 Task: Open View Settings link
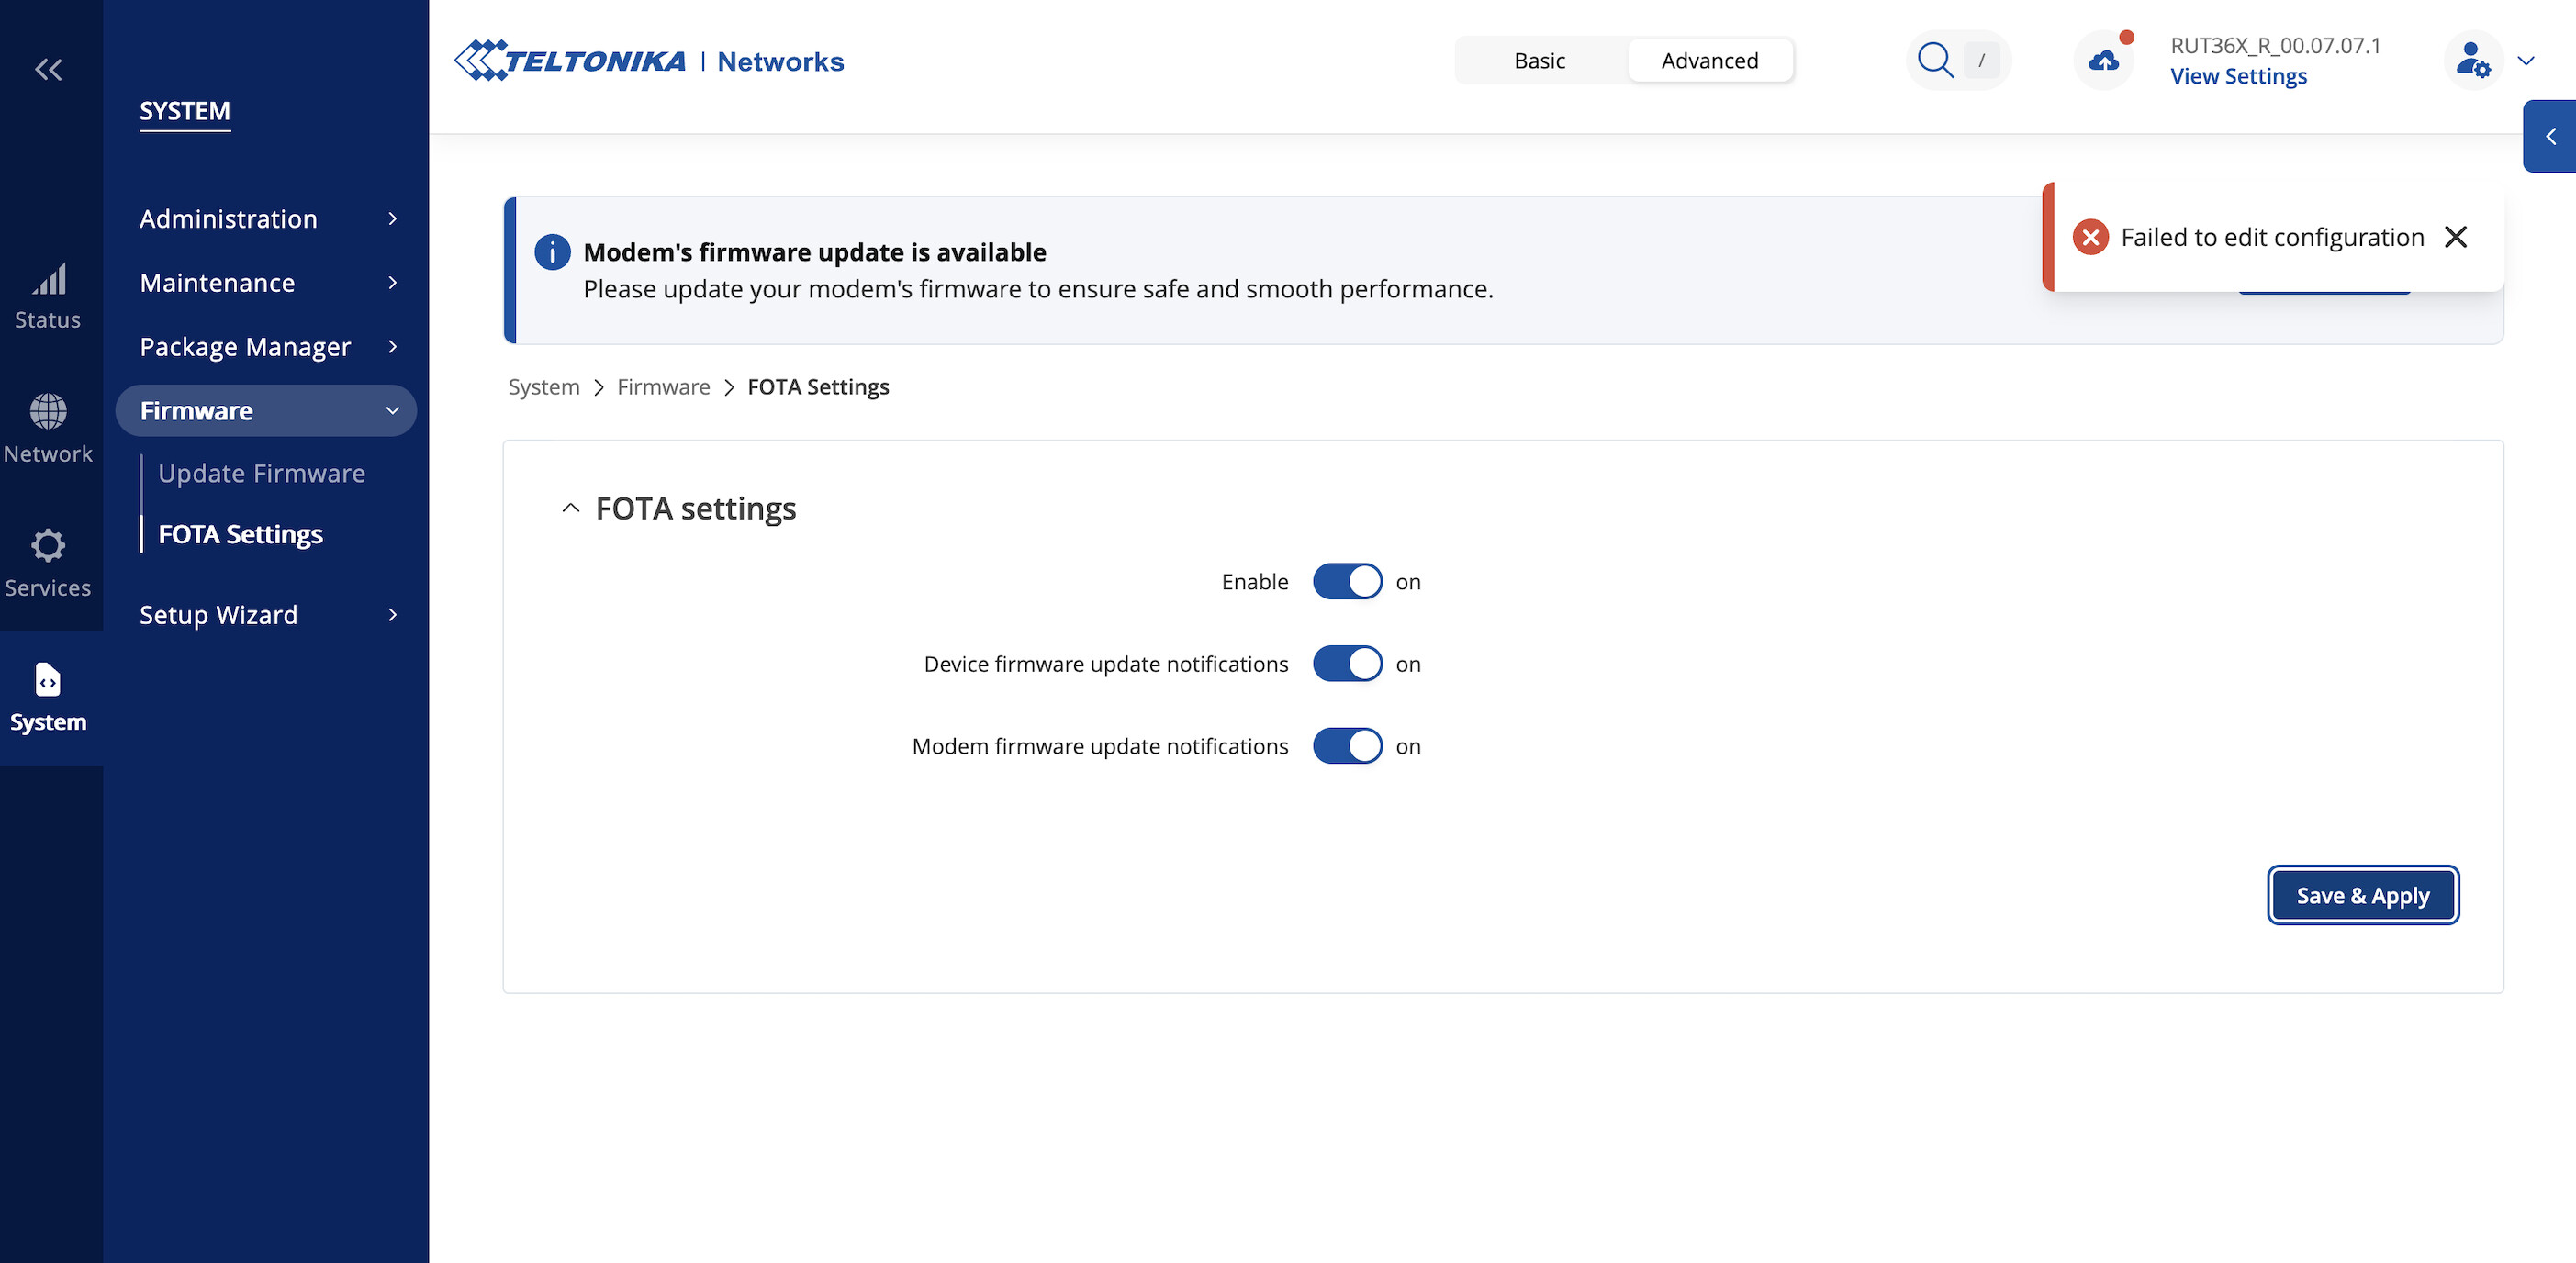(2238, 76)
